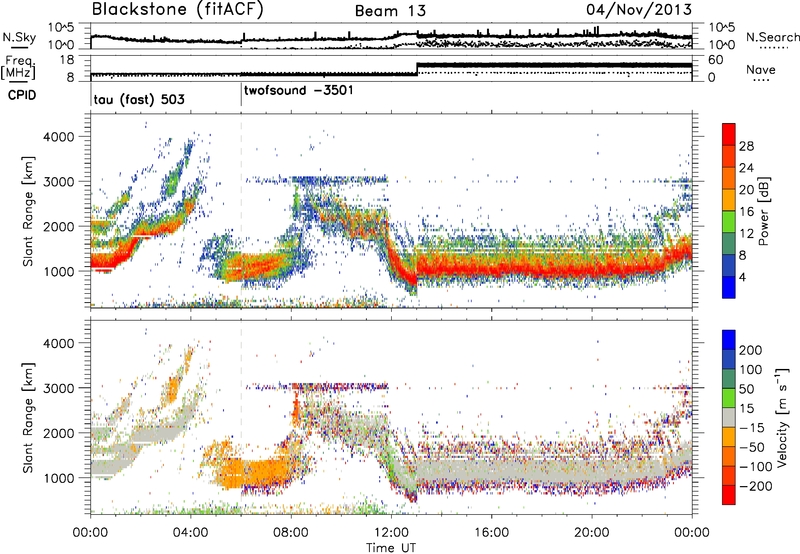Click the frequency step-up near 13:00 UT
Viewport: 800px width, 554px height.
click(417, 69)
